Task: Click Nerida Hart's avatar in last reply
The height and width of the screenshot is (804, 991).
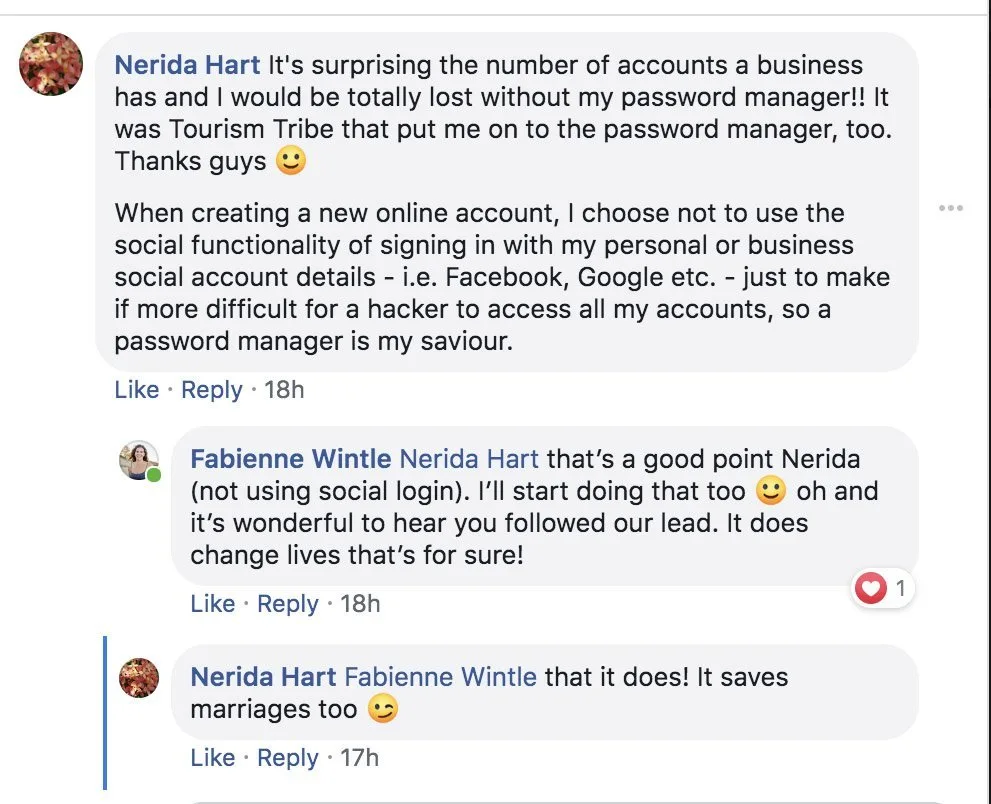Action: pos(139,677)
